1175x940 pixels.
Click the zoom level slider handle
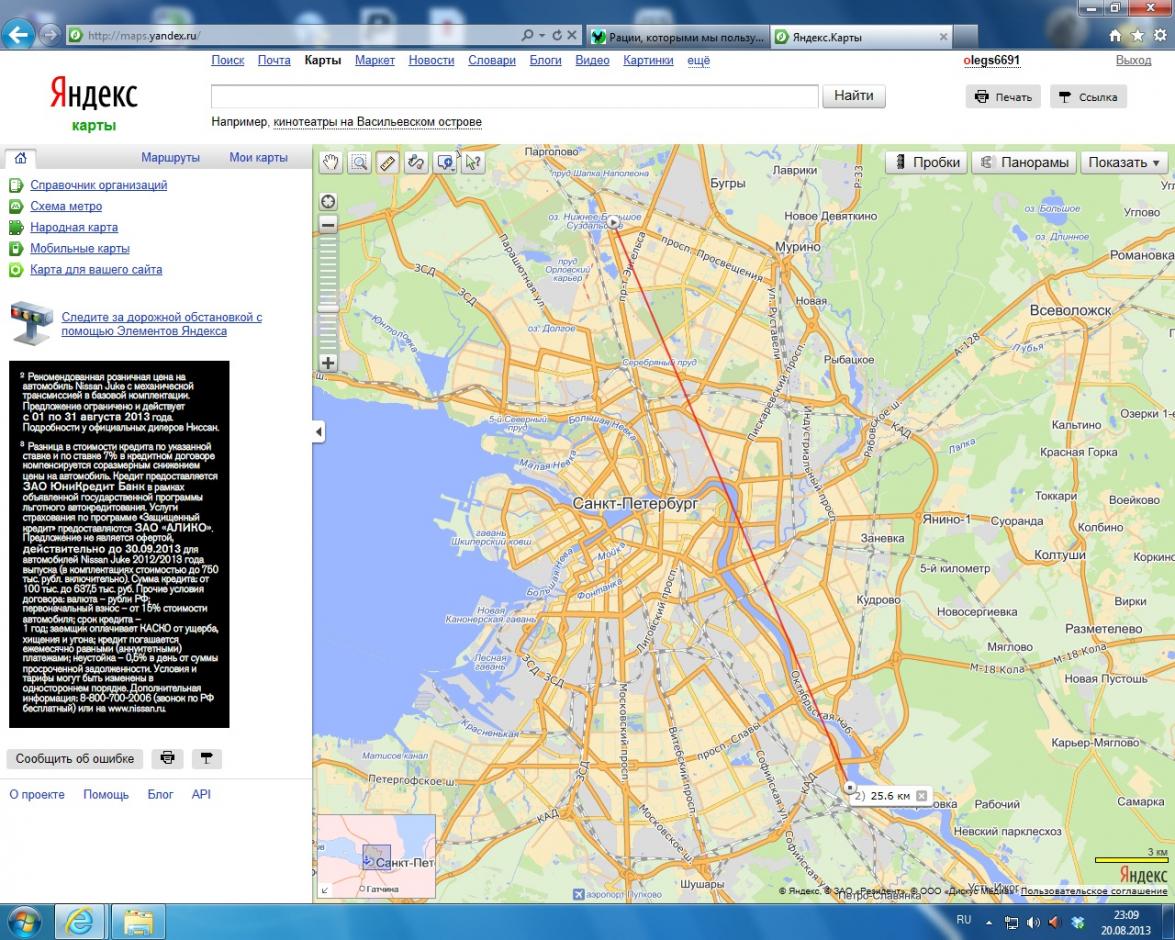click(x=328, y=307)
